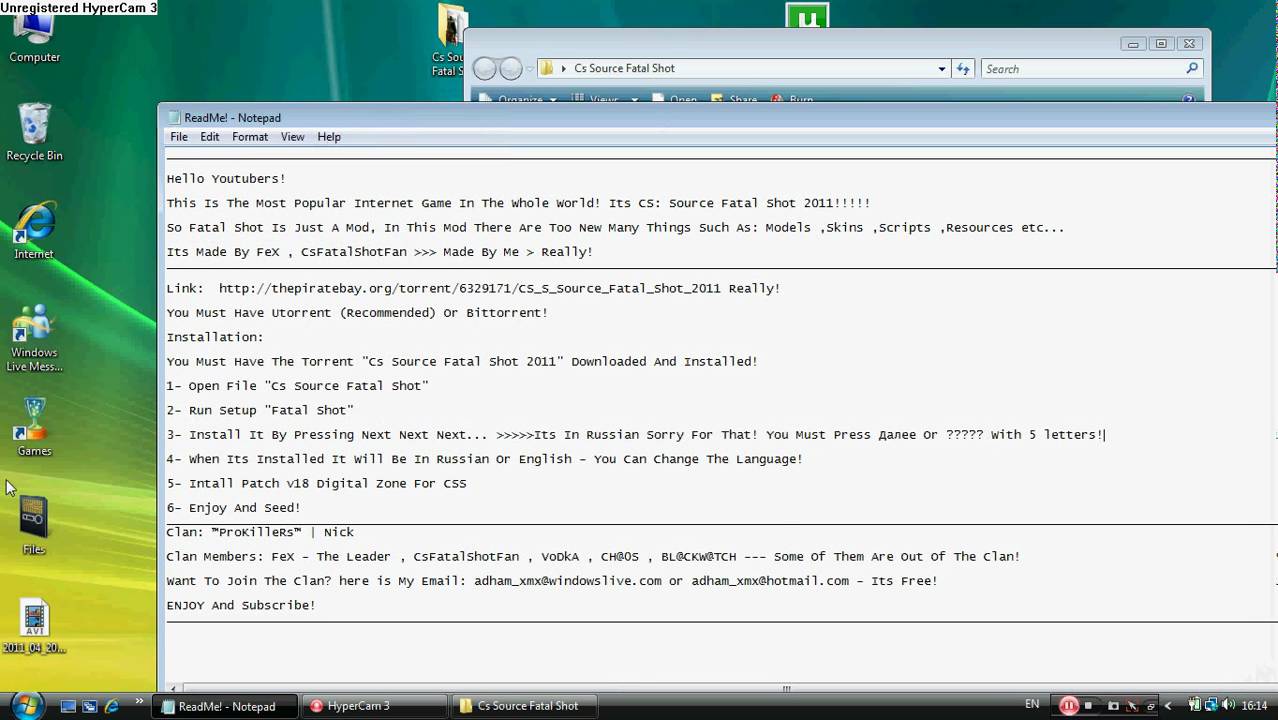The height and width of the screenshot is (720, 1278).
Task: Show hidden system tray icons
Action: click(1167, 706)
